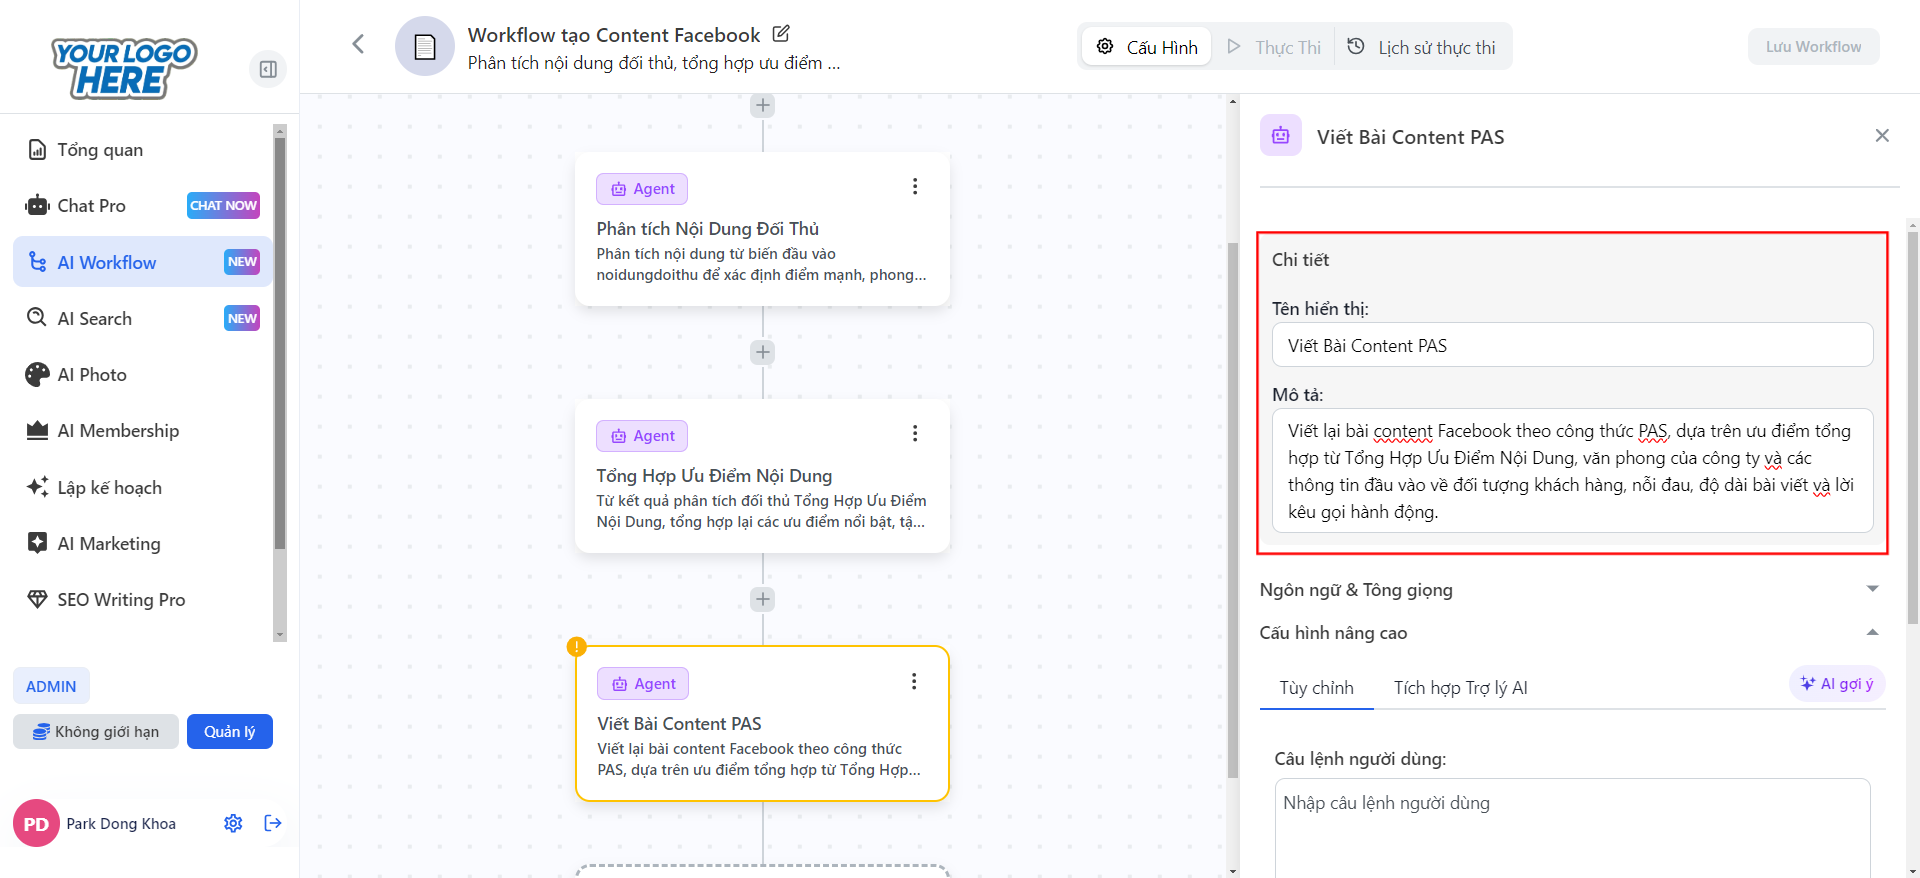Click the back arrow beside the workflow title

pos(358,44)
